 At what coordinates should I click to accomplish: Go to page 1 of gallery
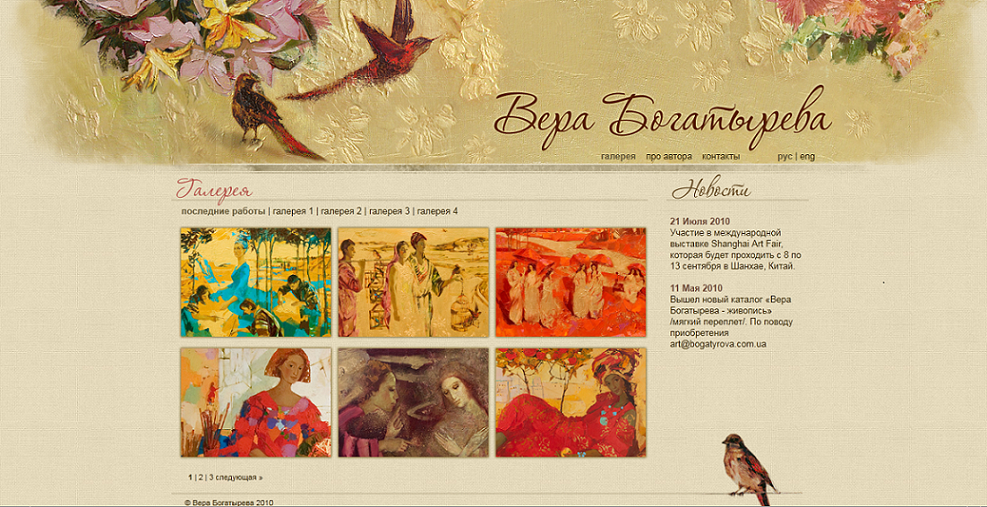click(191, 477)
